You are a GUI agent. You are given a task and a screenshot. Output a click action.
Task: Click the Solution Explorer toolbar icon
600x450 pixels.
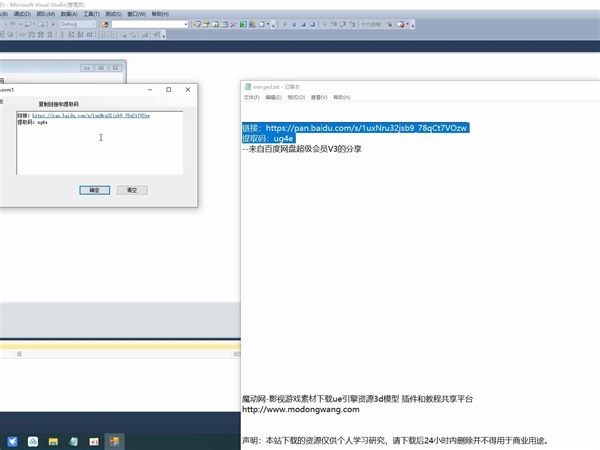point(197,24)
